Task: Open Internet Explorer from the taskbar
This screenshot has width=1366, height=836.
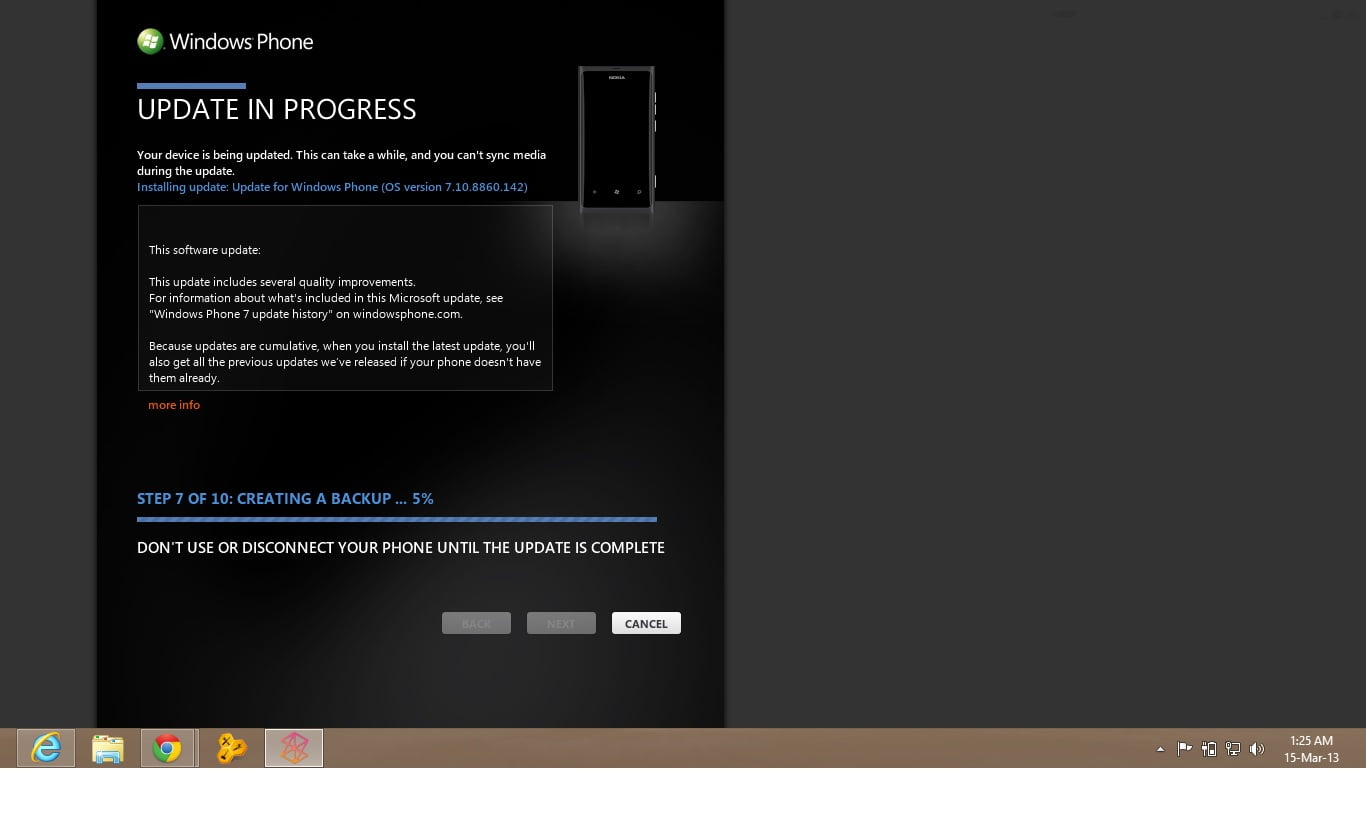Action: click(x=46, y=748)
